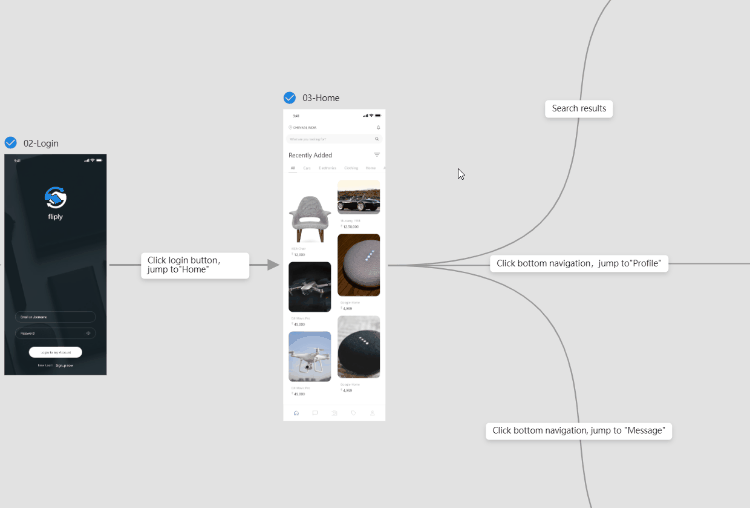Select the jump to "Profile" flow label
The image size is (750, 508).
tap(580, 264)
